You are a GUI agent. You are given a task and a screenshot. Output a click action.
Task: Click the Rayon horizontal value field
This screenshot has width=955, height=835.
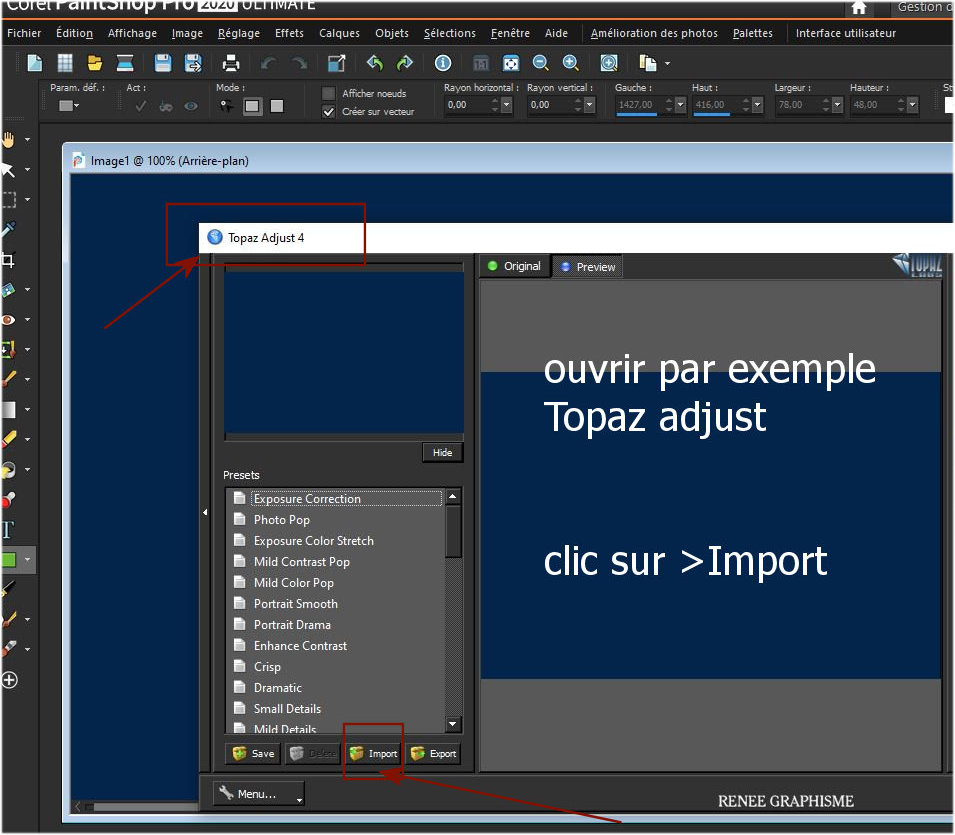point(467,105)
